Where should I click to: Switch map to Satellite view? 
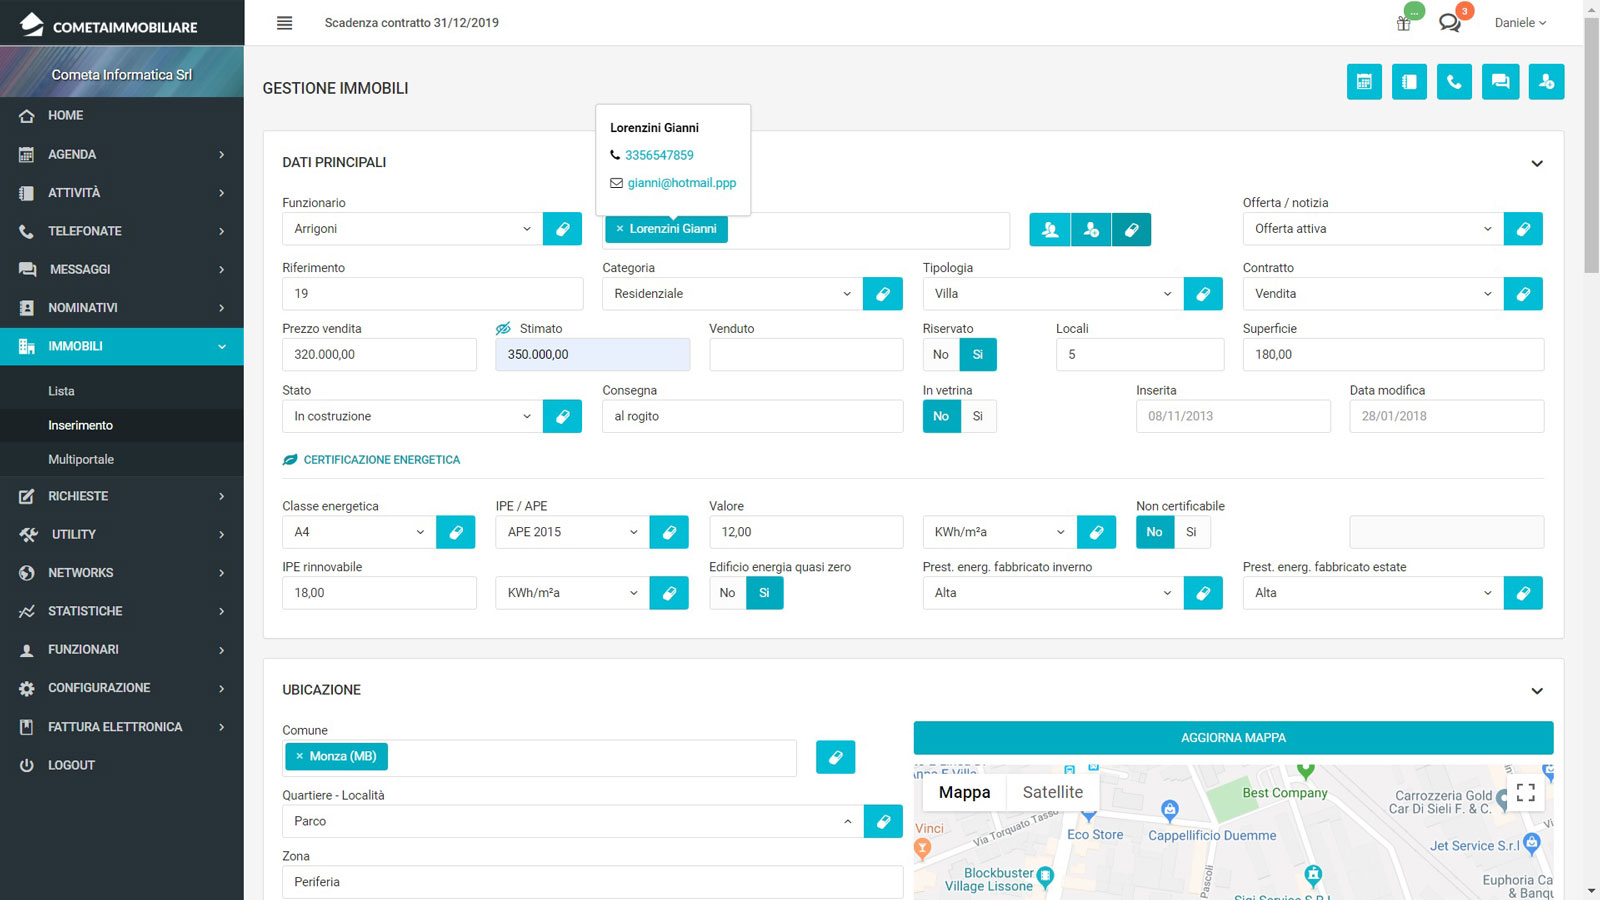click(1052, 792)
